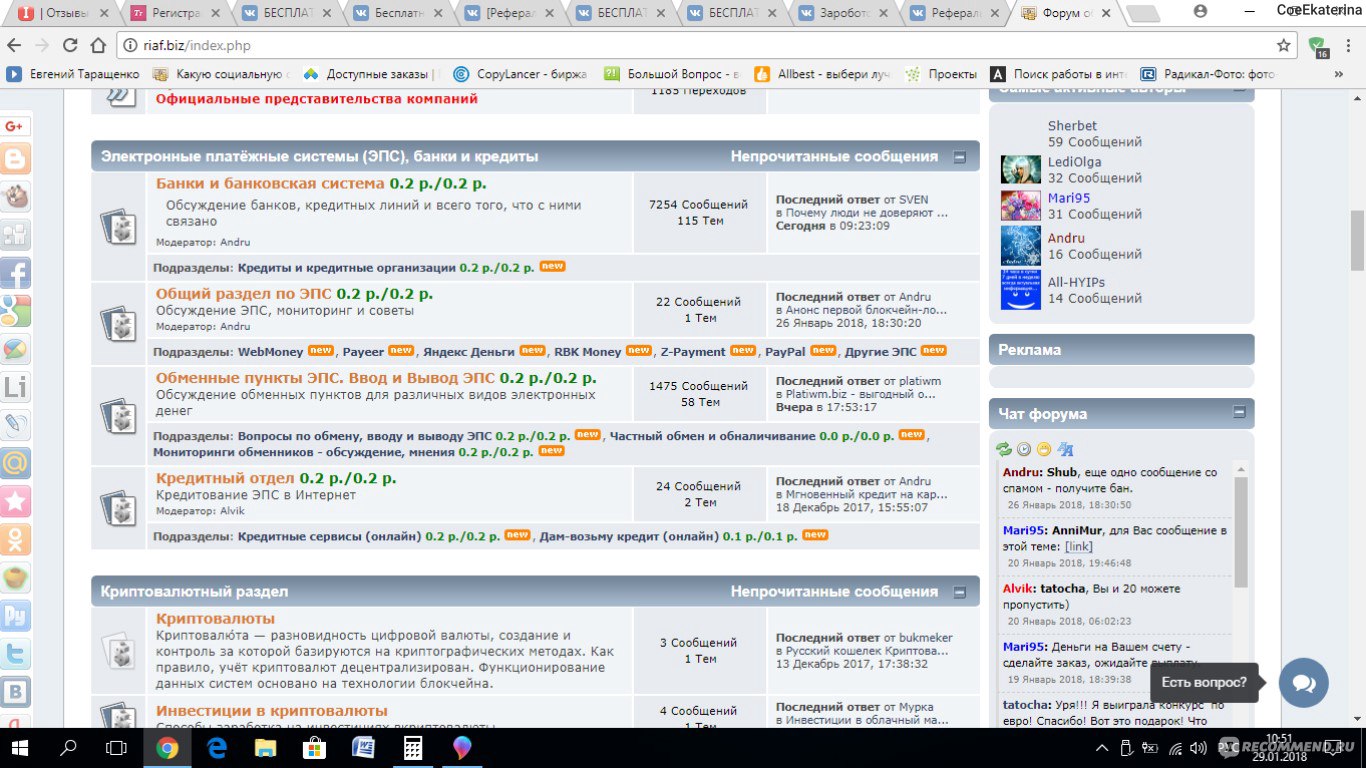This screenshot has width=1366, height=768.
Task: Open the Криптовалюты forum
Action: (215, 618)
